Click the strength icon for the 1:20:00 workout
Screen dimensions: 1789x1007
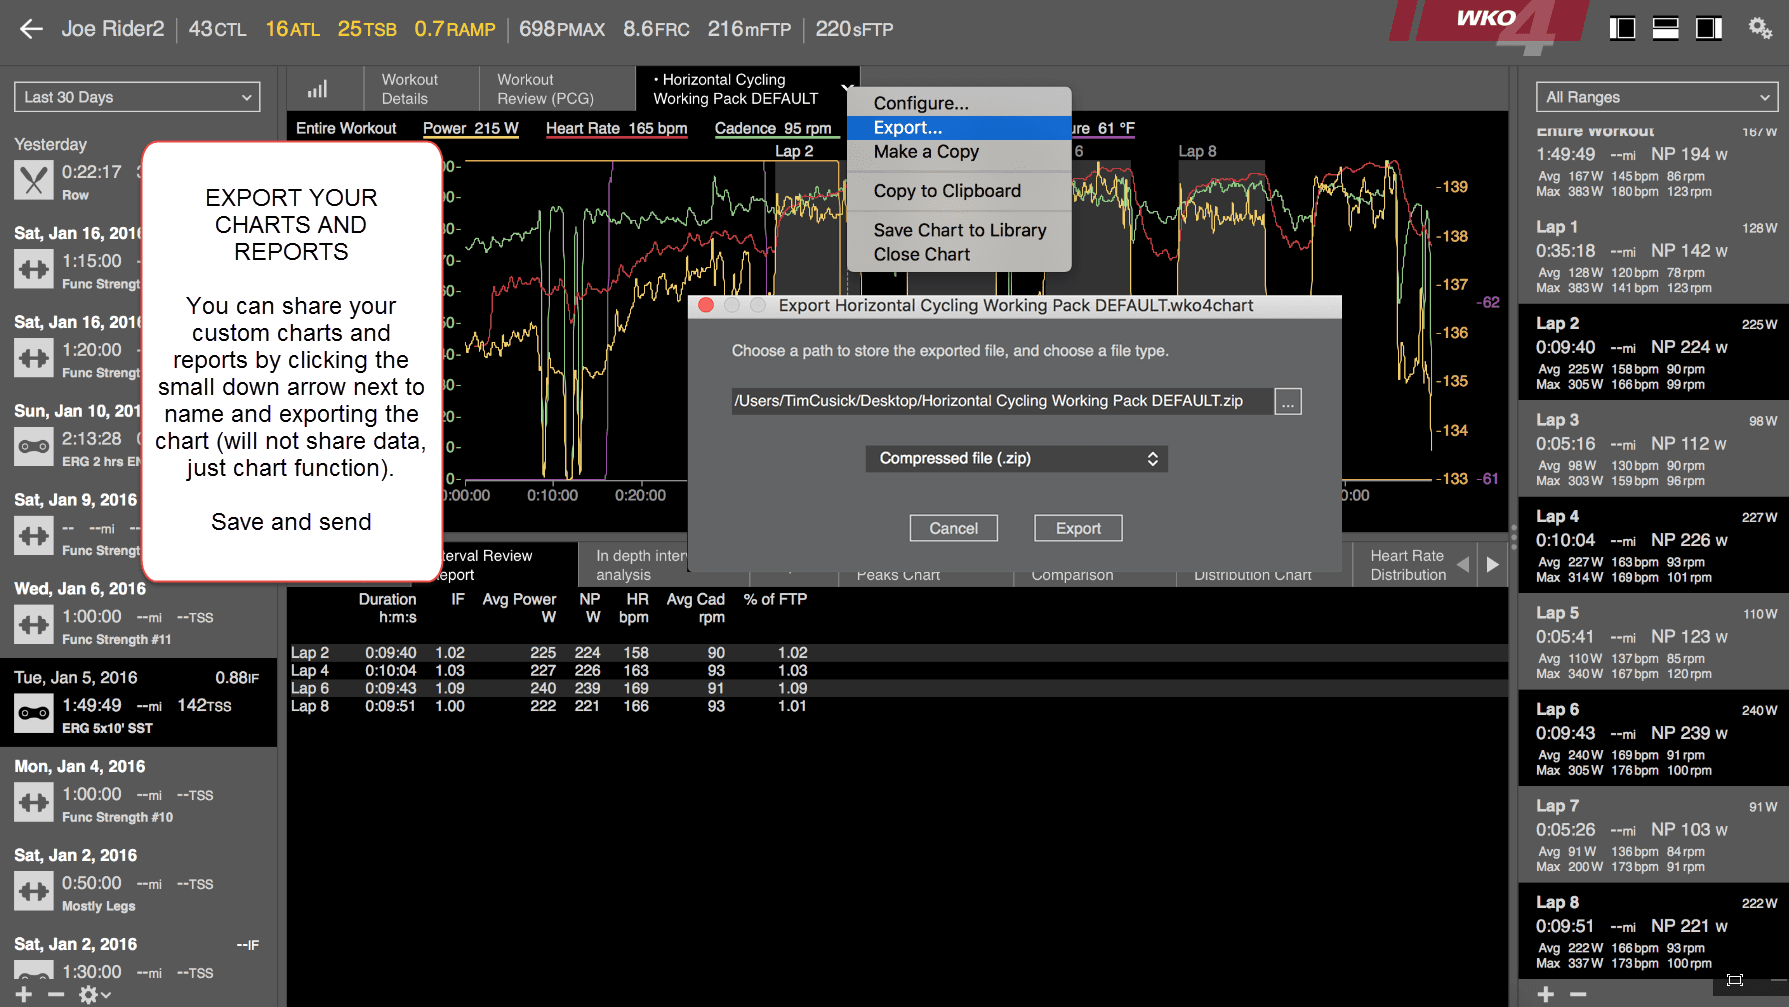[x=34, y=358]
